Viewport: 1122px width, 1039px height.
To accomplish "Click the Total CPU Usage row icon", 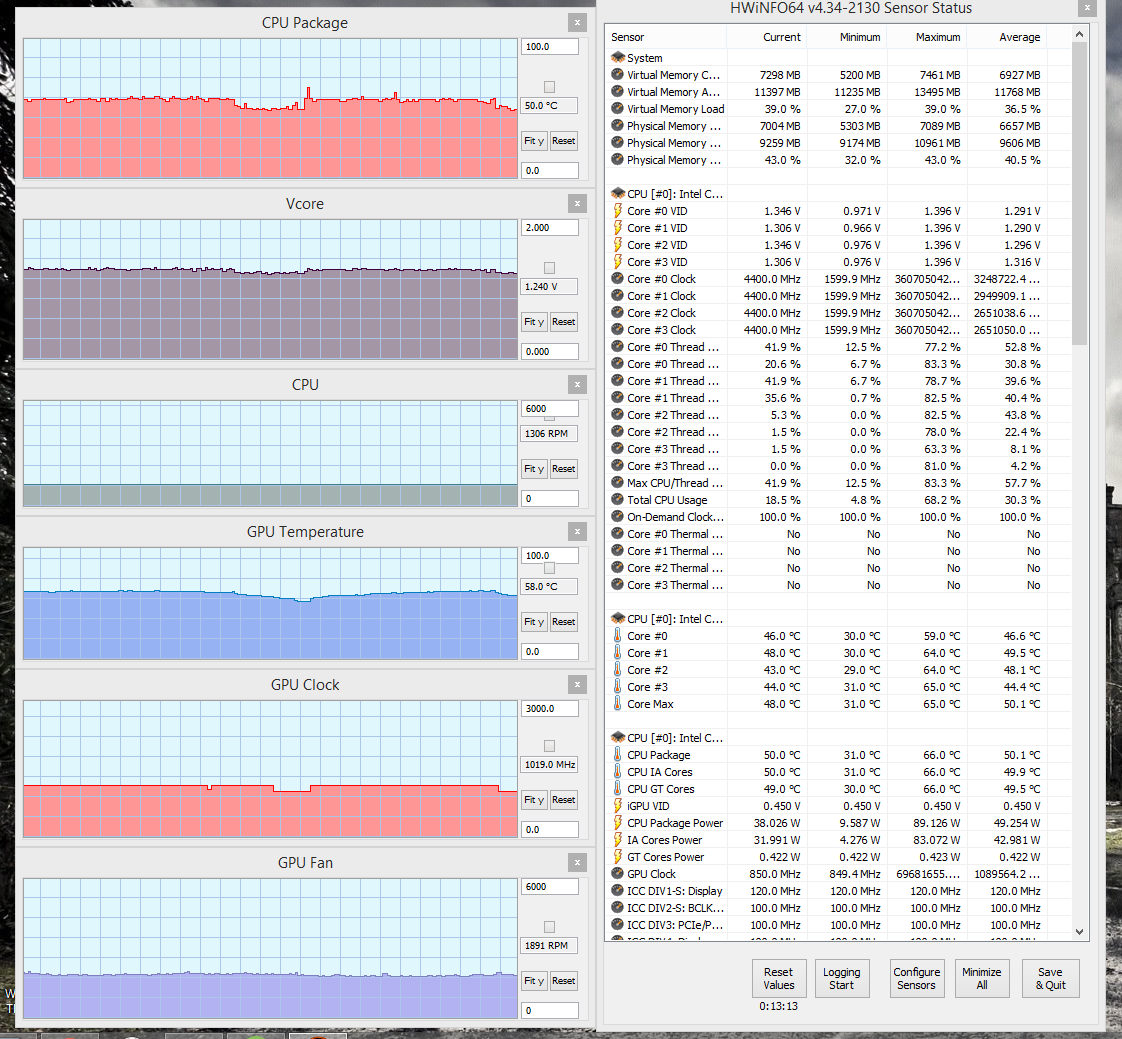I will pos(618,499).
